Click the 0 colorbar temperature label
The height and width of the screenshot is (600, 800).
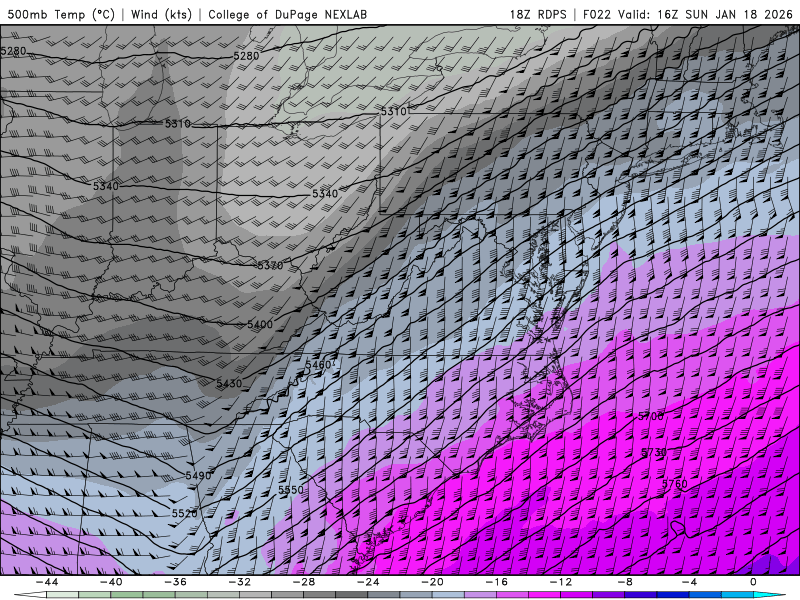point(754,582)
